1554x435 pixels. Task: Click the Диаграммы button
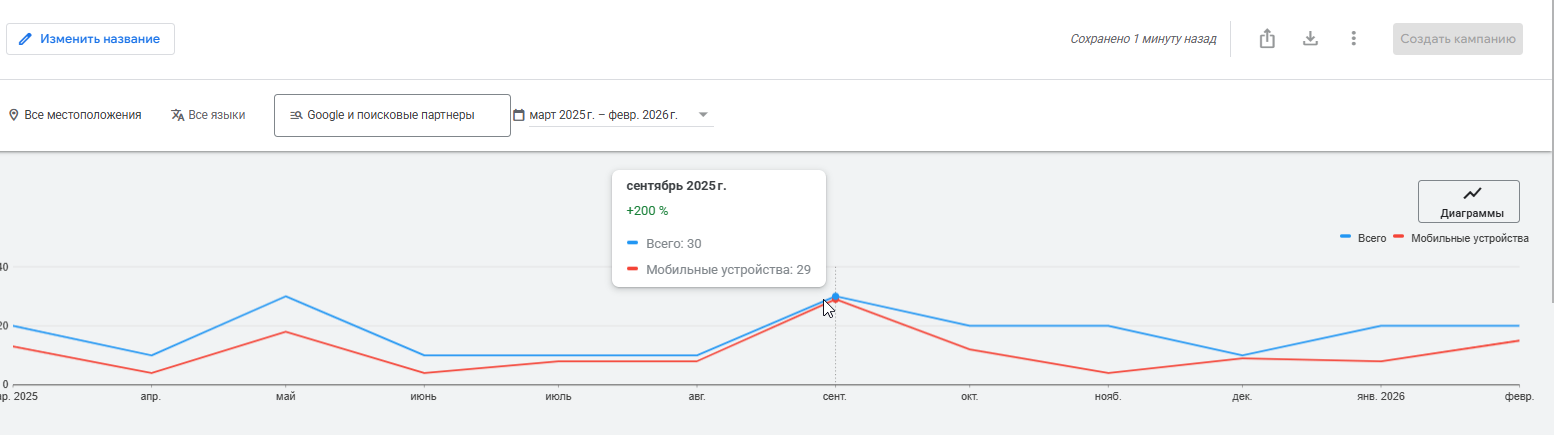tap(1468, 202)
